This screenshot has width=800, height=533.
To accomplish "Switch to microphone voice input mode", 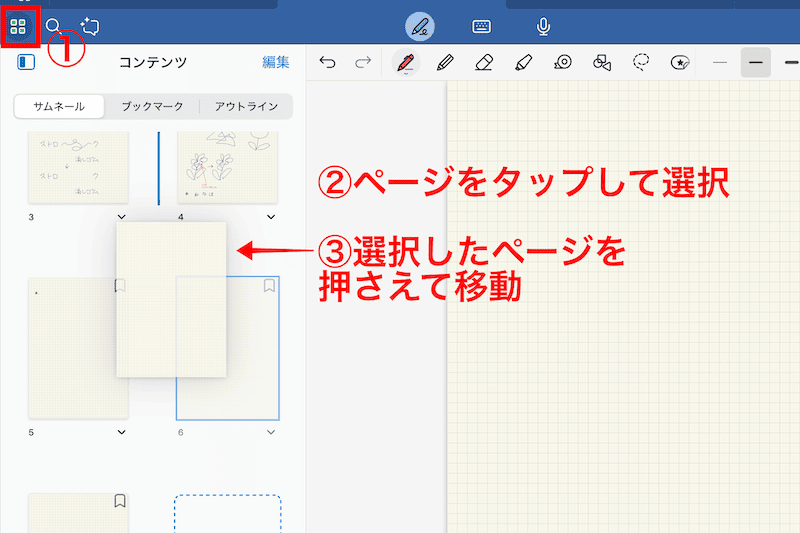I will pyautogui.click(x=544, y=27).
